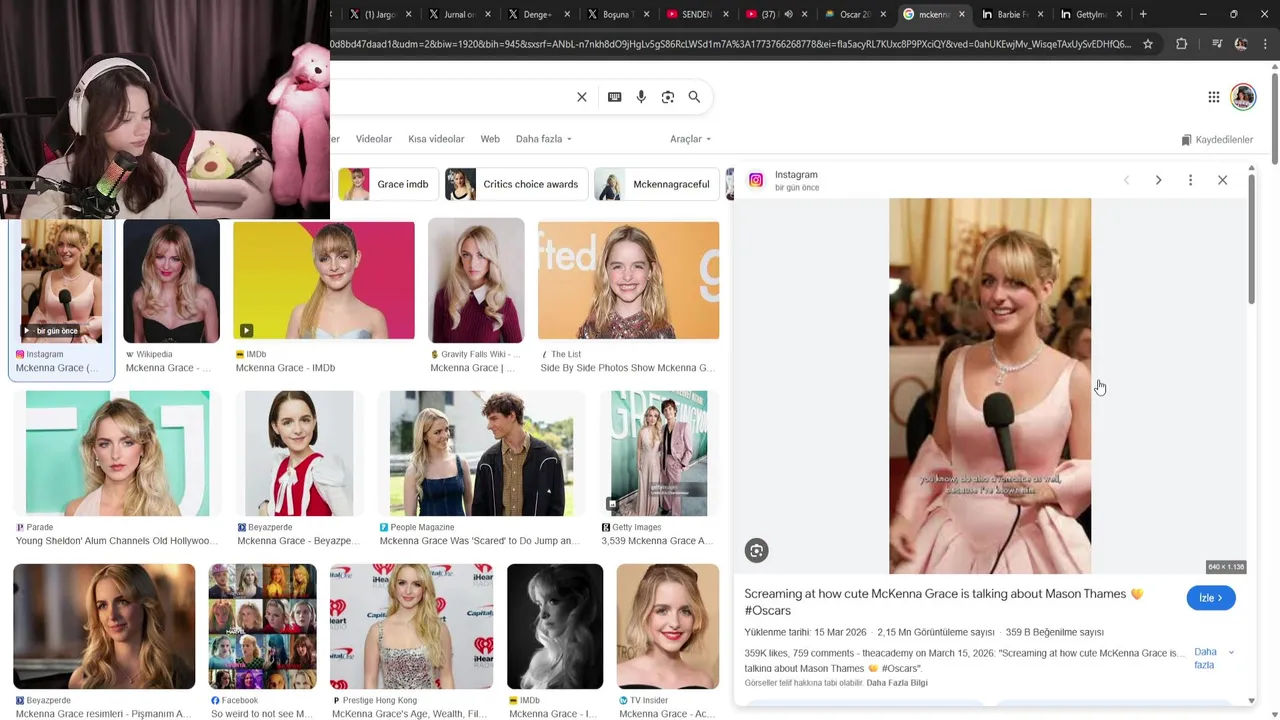Open a new browser tab with plus icon
1280x720 pixels.
1143,14
